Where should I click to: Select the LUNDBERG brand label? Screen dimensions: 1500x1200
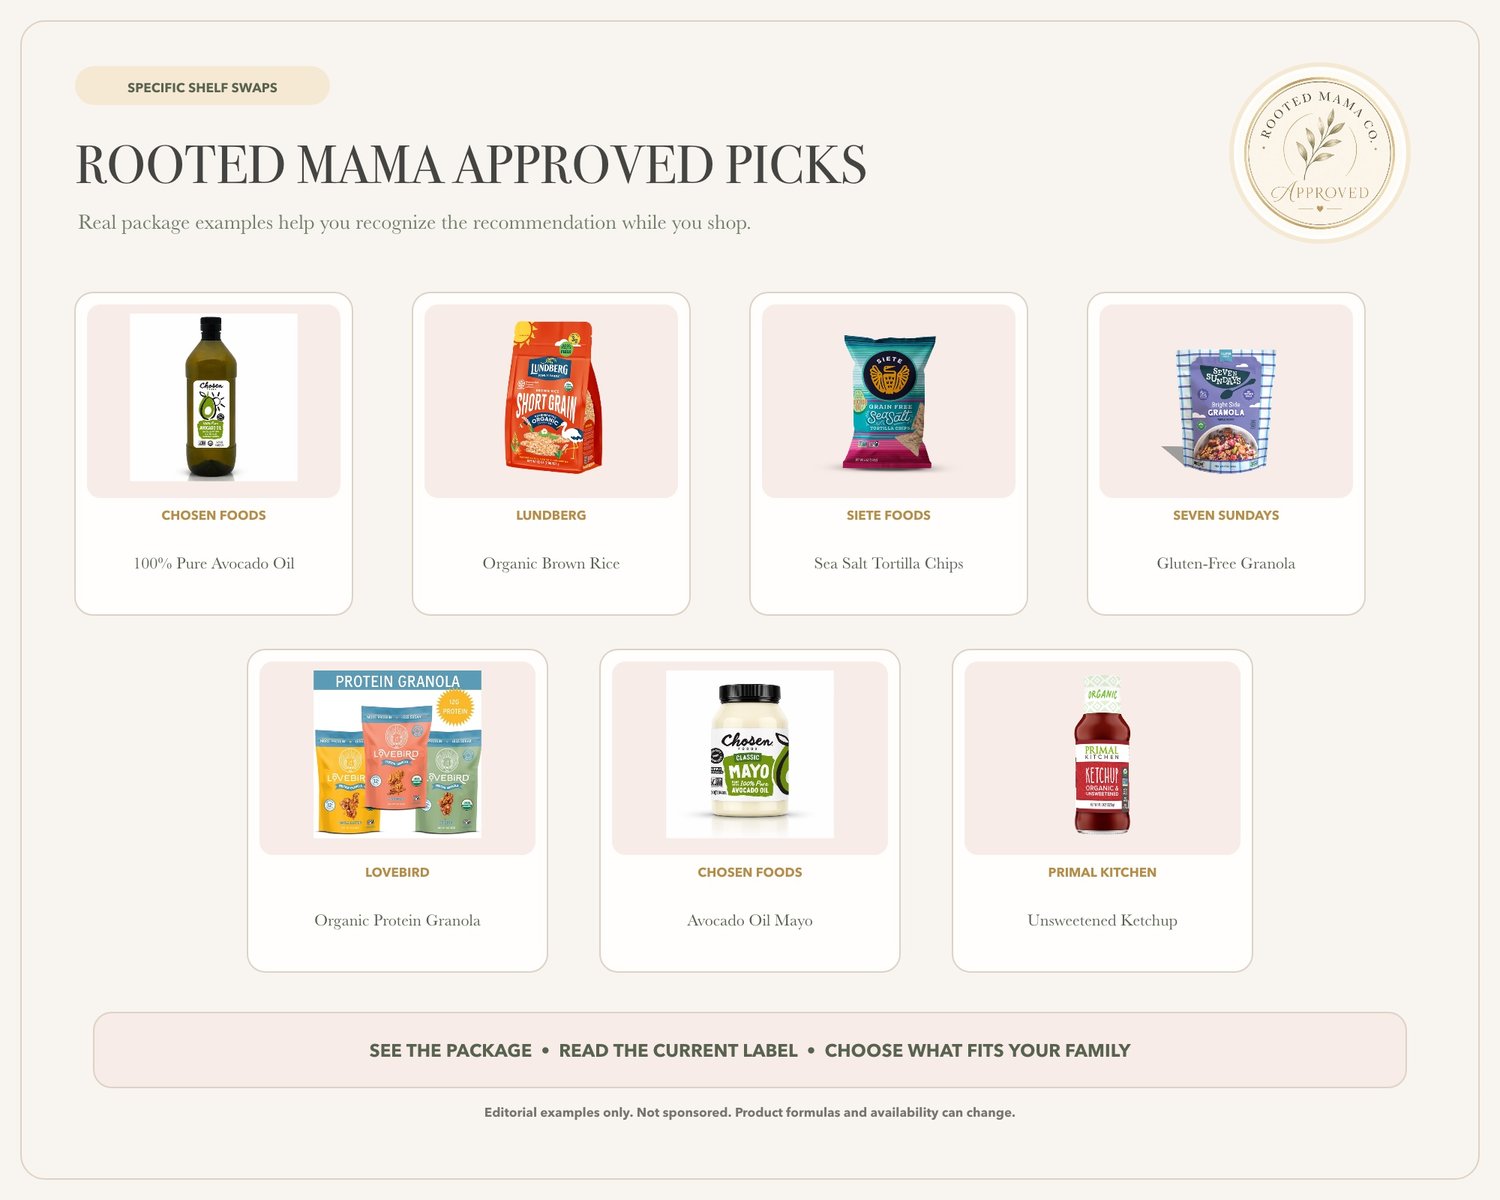(551, 516)
